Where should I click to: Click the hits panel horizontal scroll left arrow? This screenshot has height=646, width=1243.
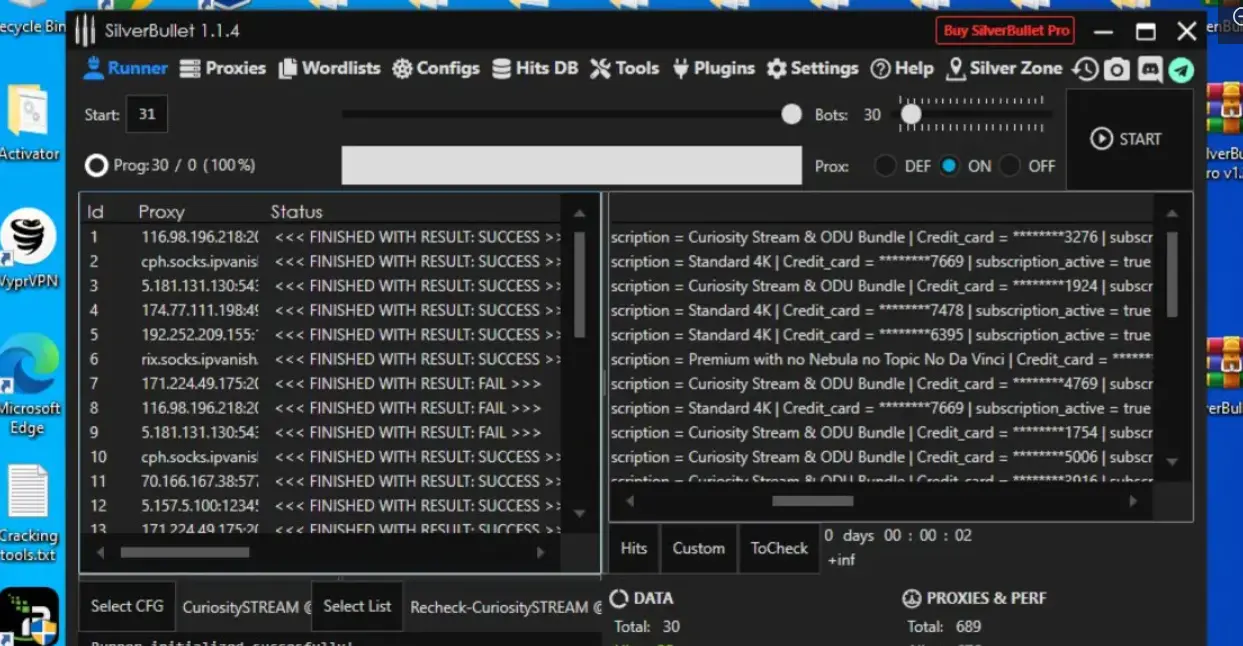tap(629, 501)
